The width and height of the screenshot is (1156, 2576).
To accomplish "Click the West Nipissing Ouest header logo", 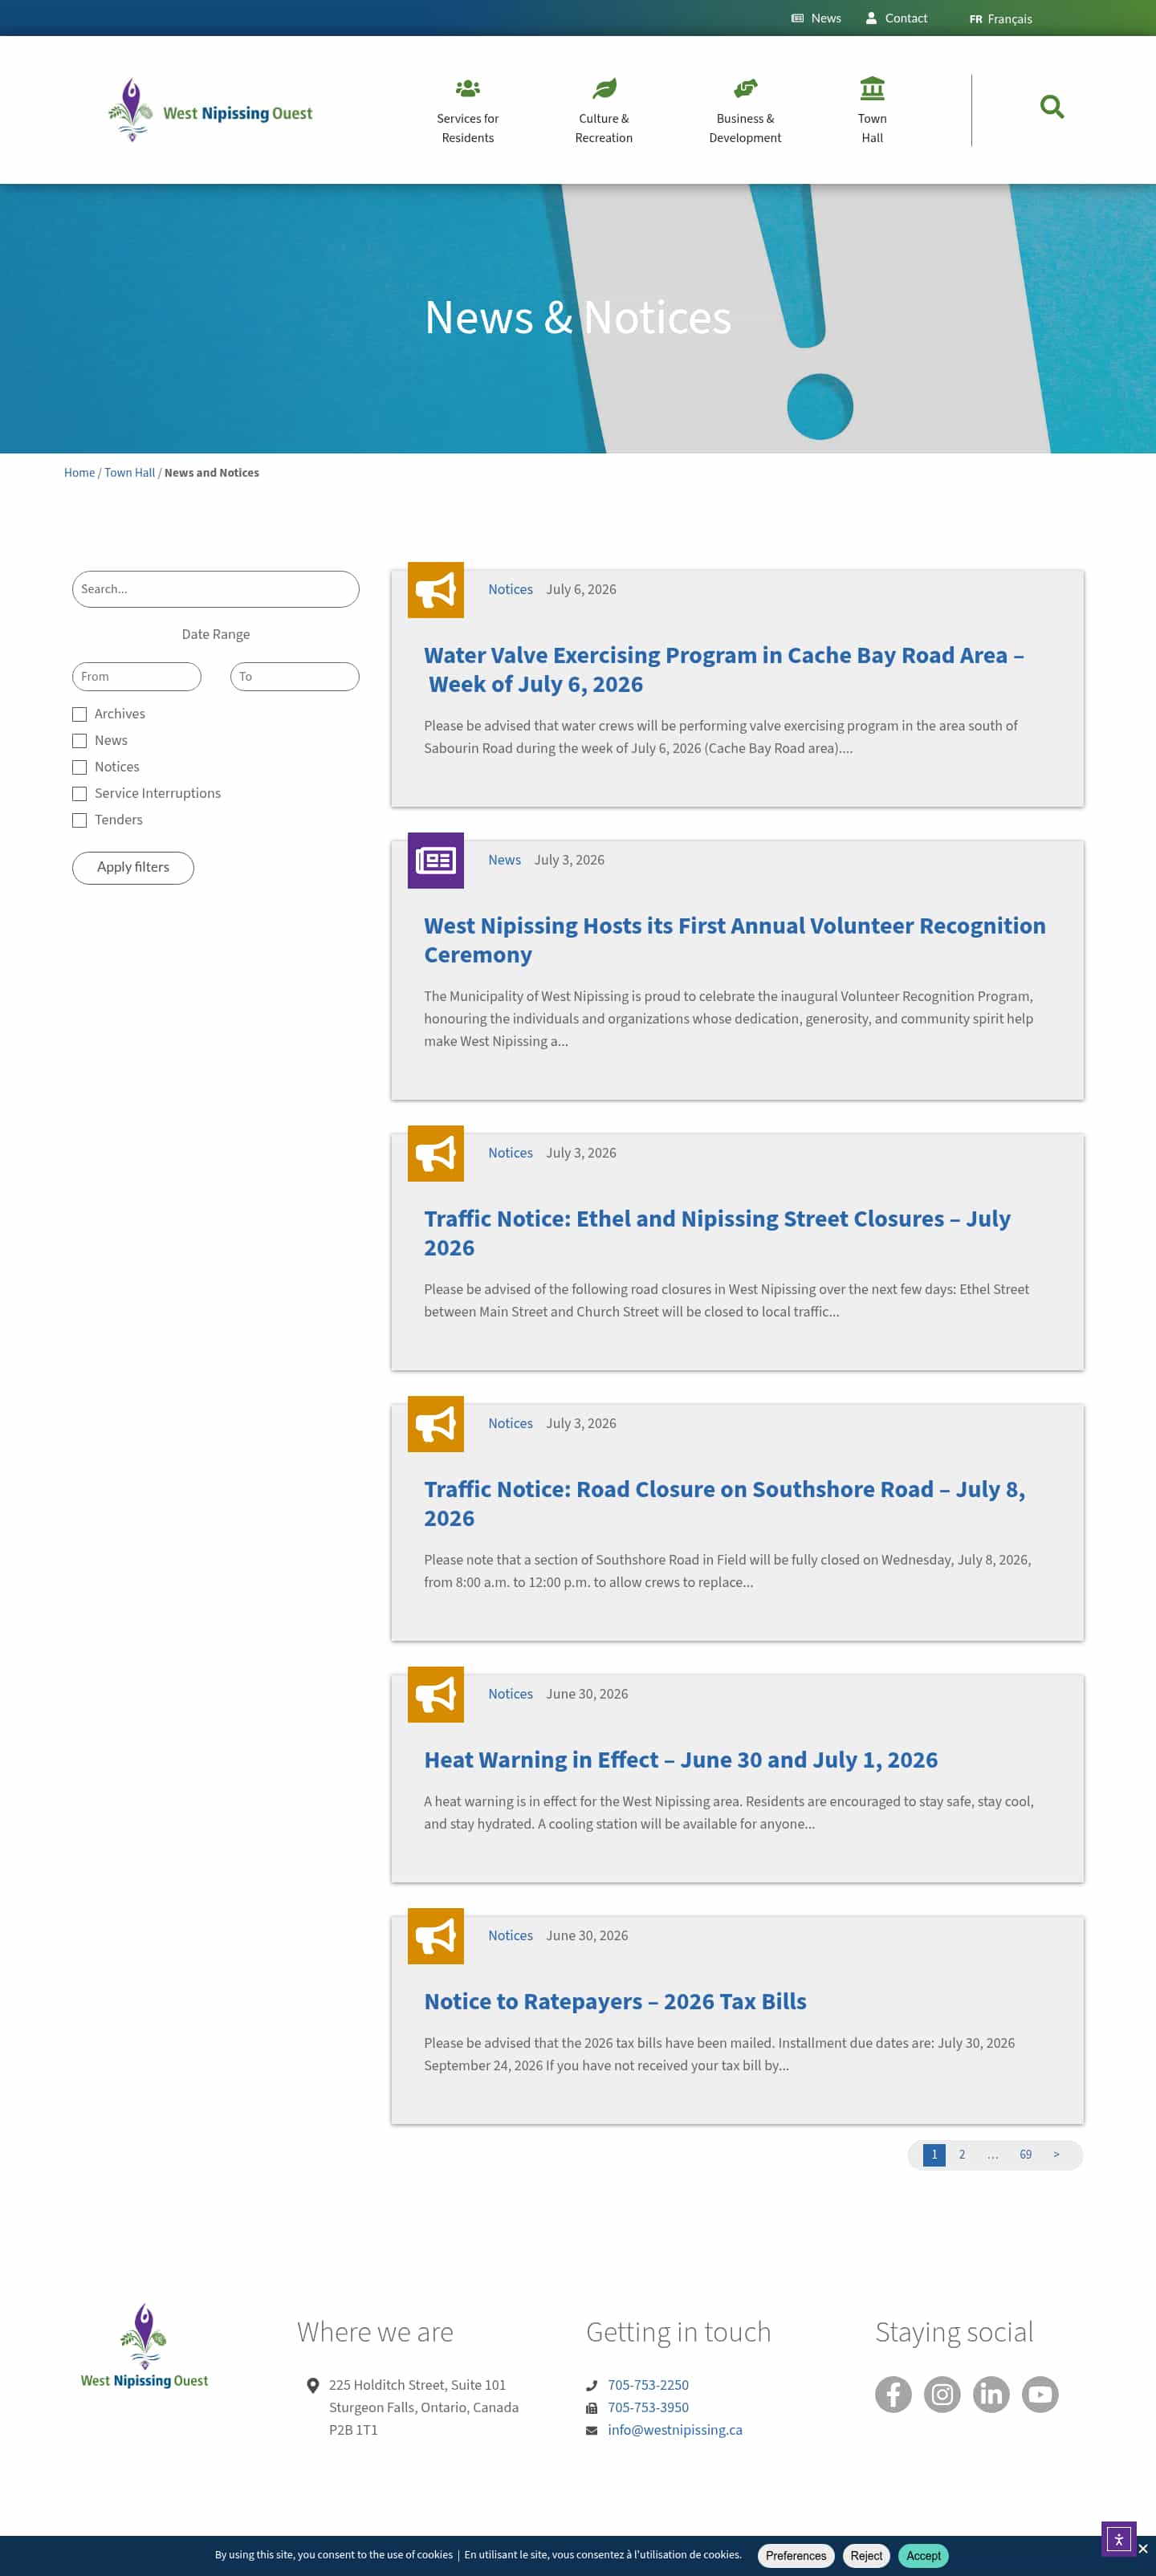I will pyautogui.click(x=210, y=110).
